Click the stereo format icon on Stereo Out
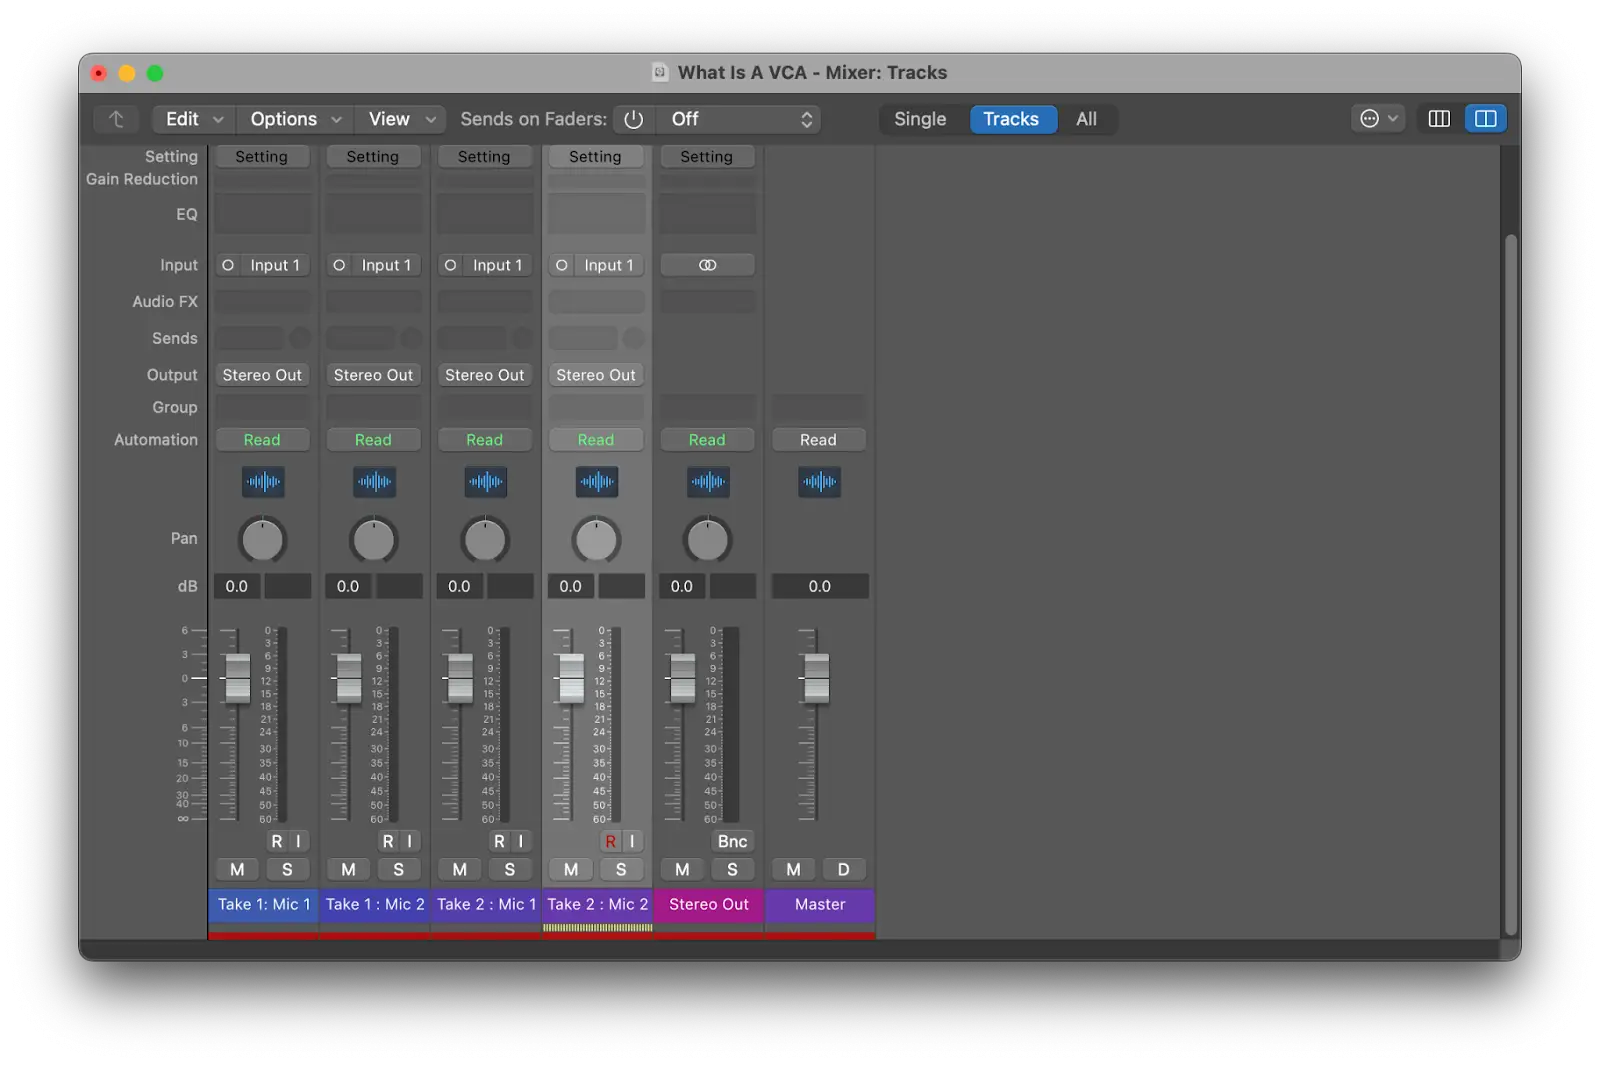Image resolution: width=1600 pixels, height=1065 pixels. click(x=707, y=265)
